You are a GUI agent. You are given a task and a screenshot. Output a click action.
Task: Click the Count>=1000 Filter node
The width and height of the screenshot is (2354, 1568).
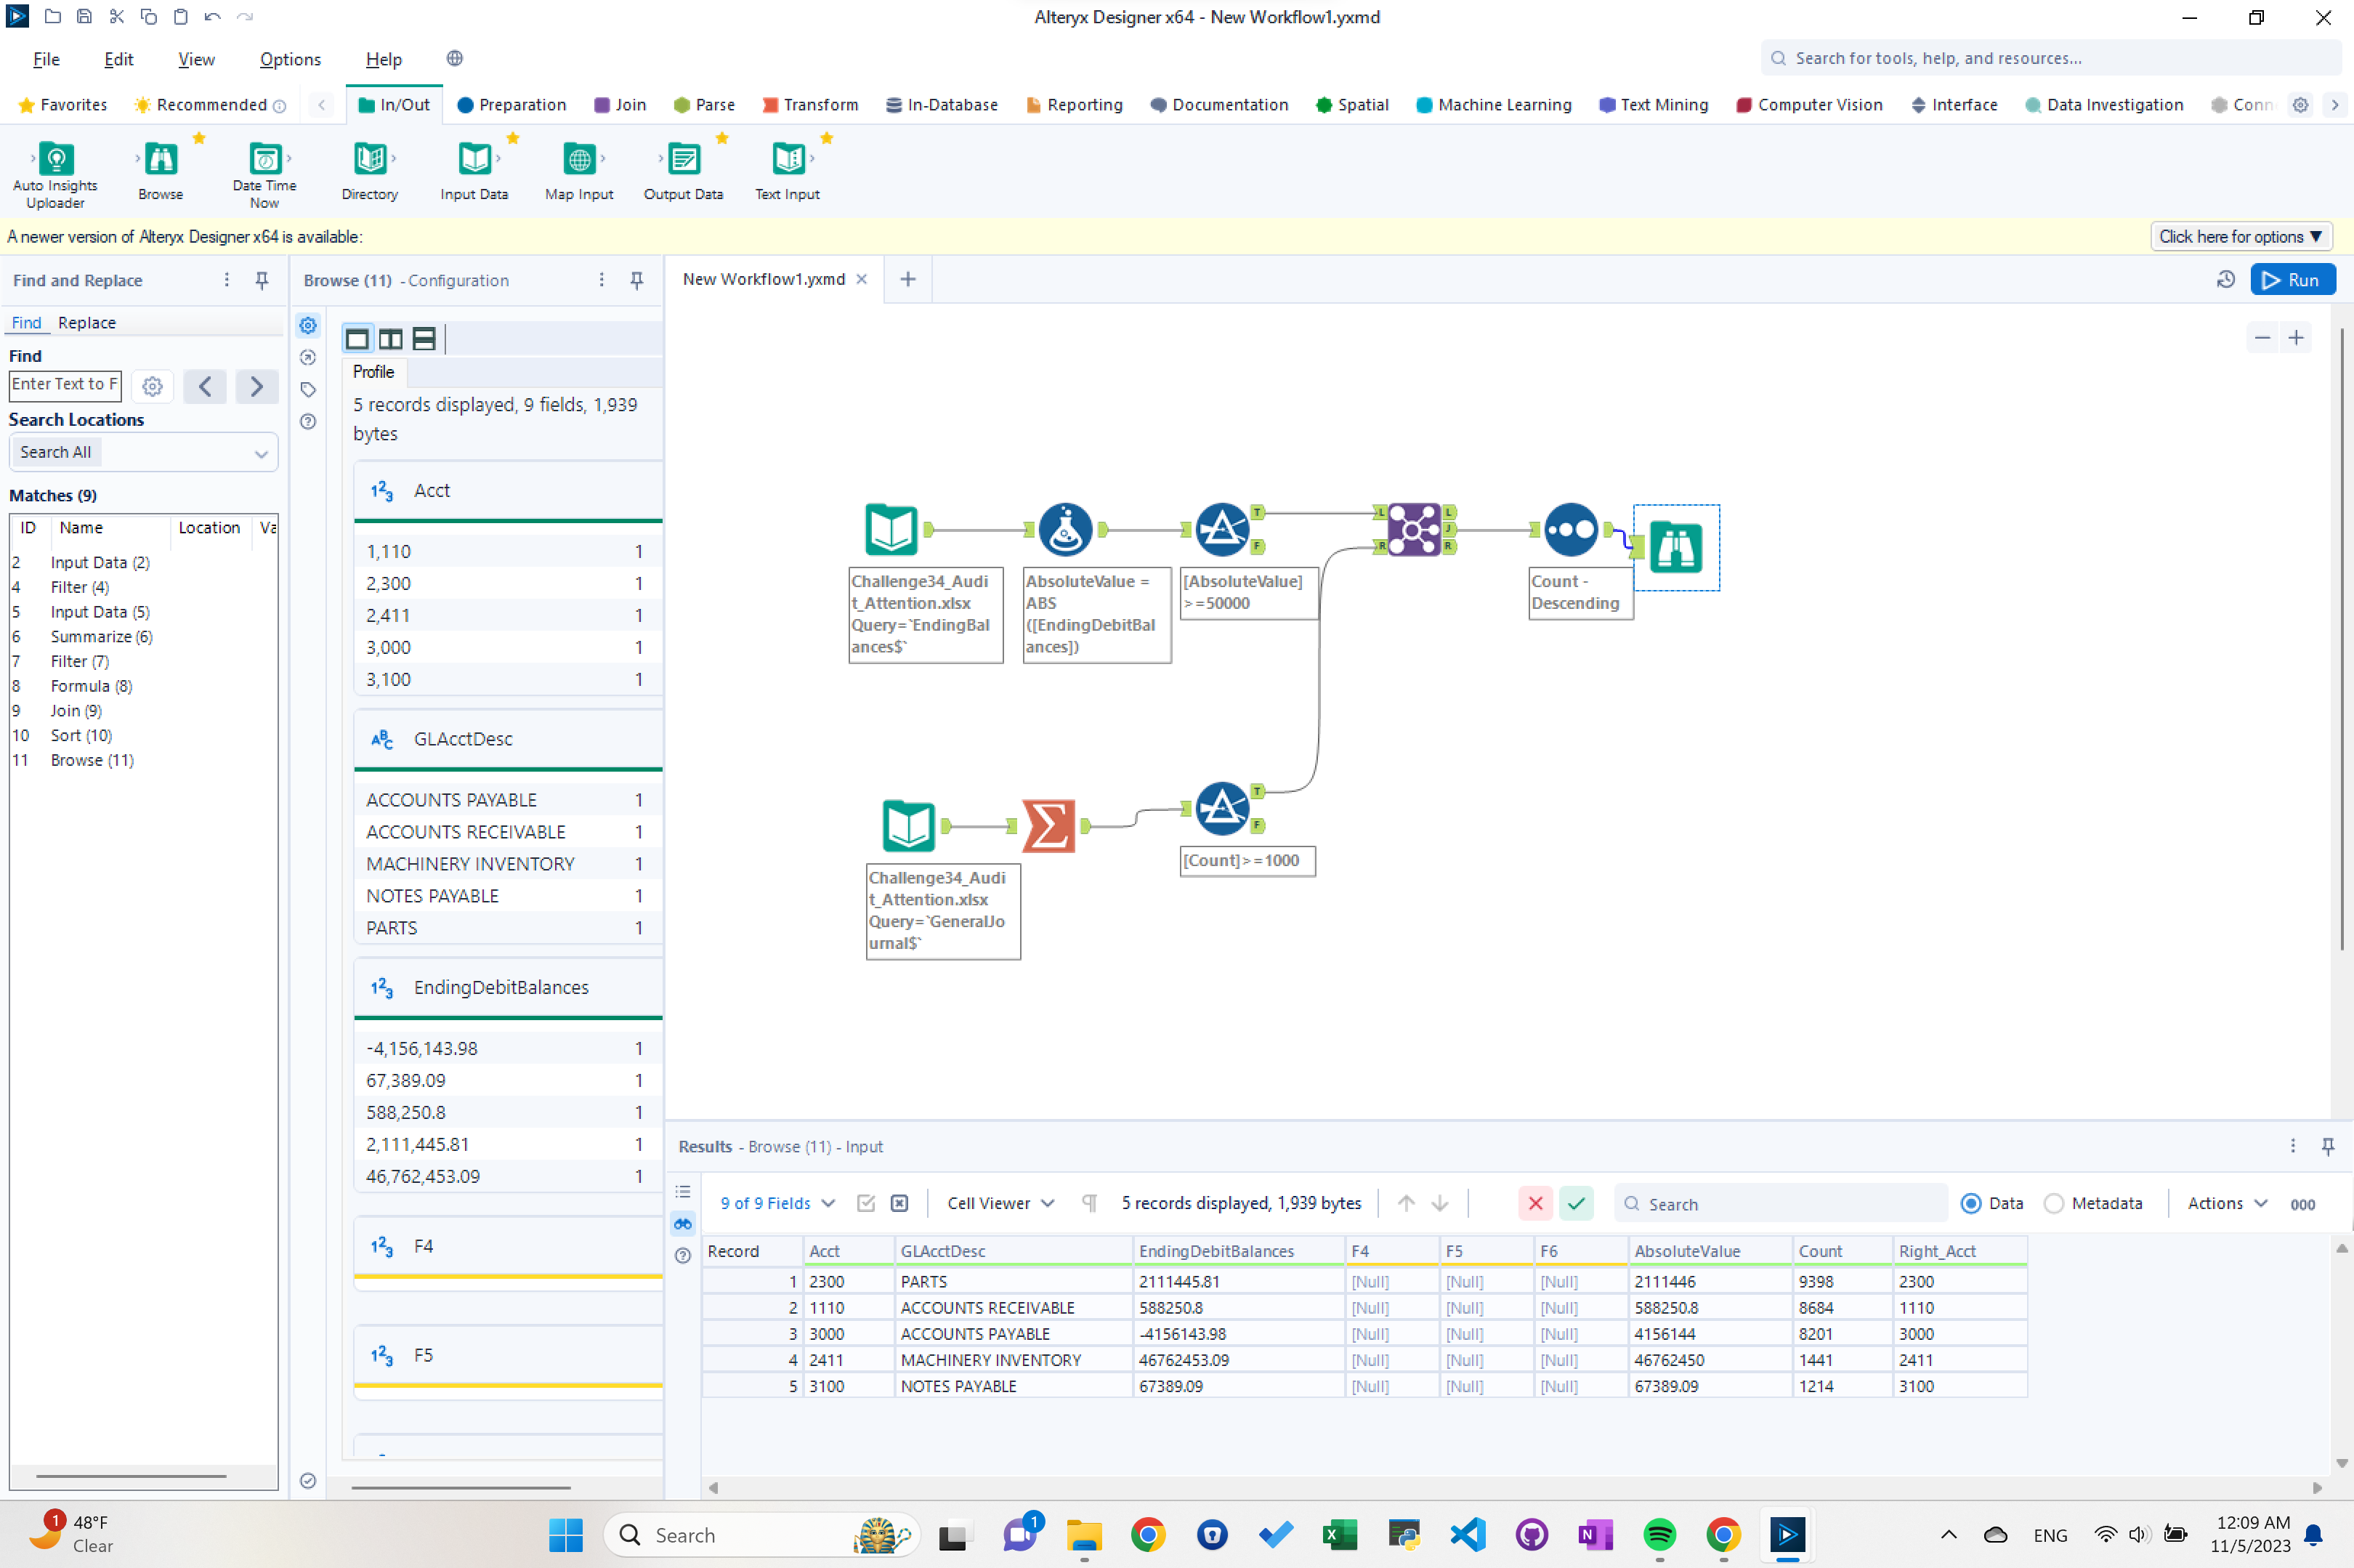coord(1221,808)
